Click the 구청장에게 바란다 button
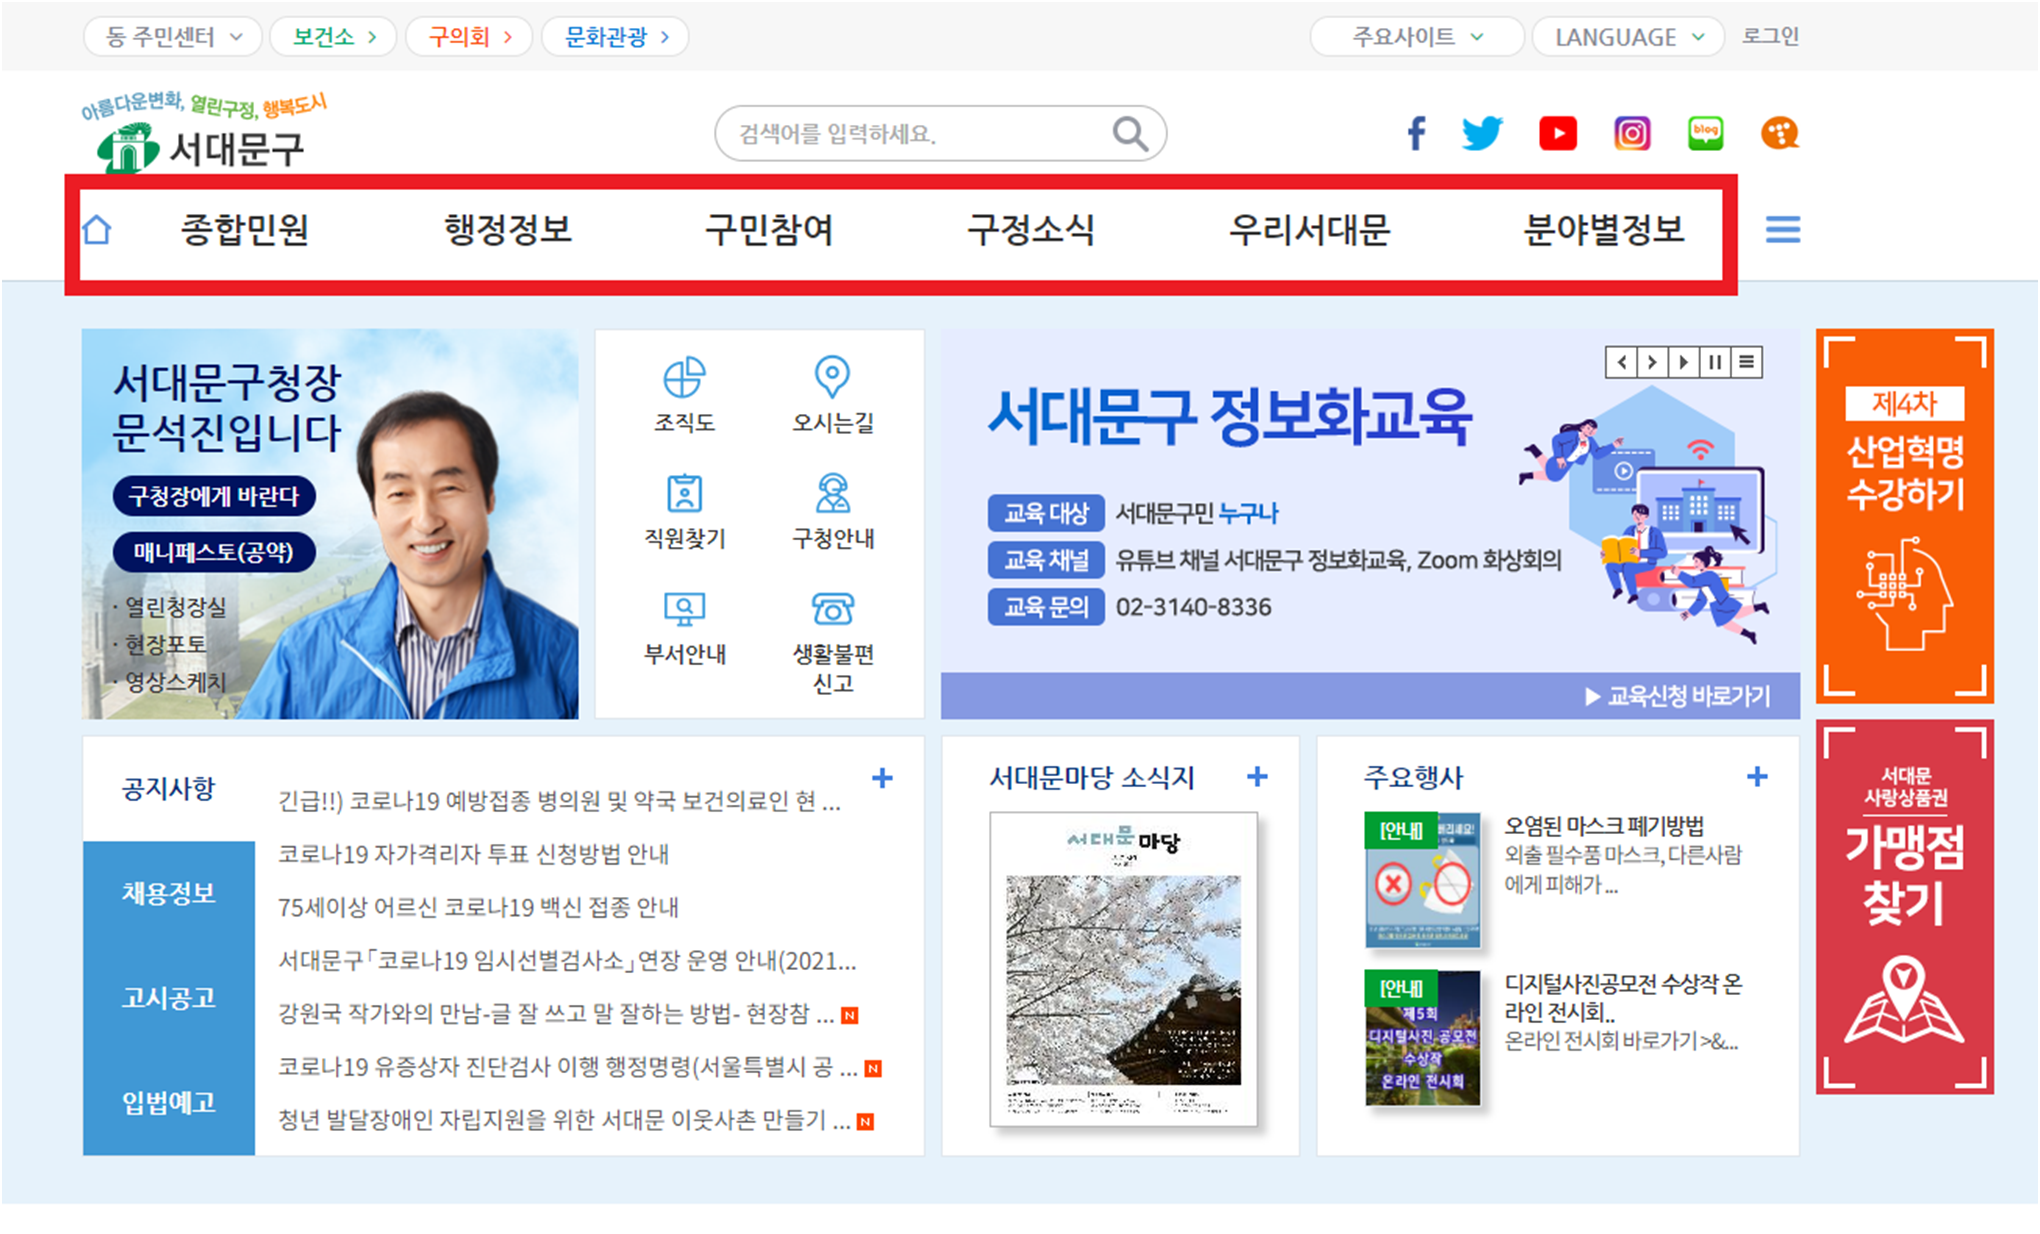The image size is (2040, 1234). (x=214, y=496)
